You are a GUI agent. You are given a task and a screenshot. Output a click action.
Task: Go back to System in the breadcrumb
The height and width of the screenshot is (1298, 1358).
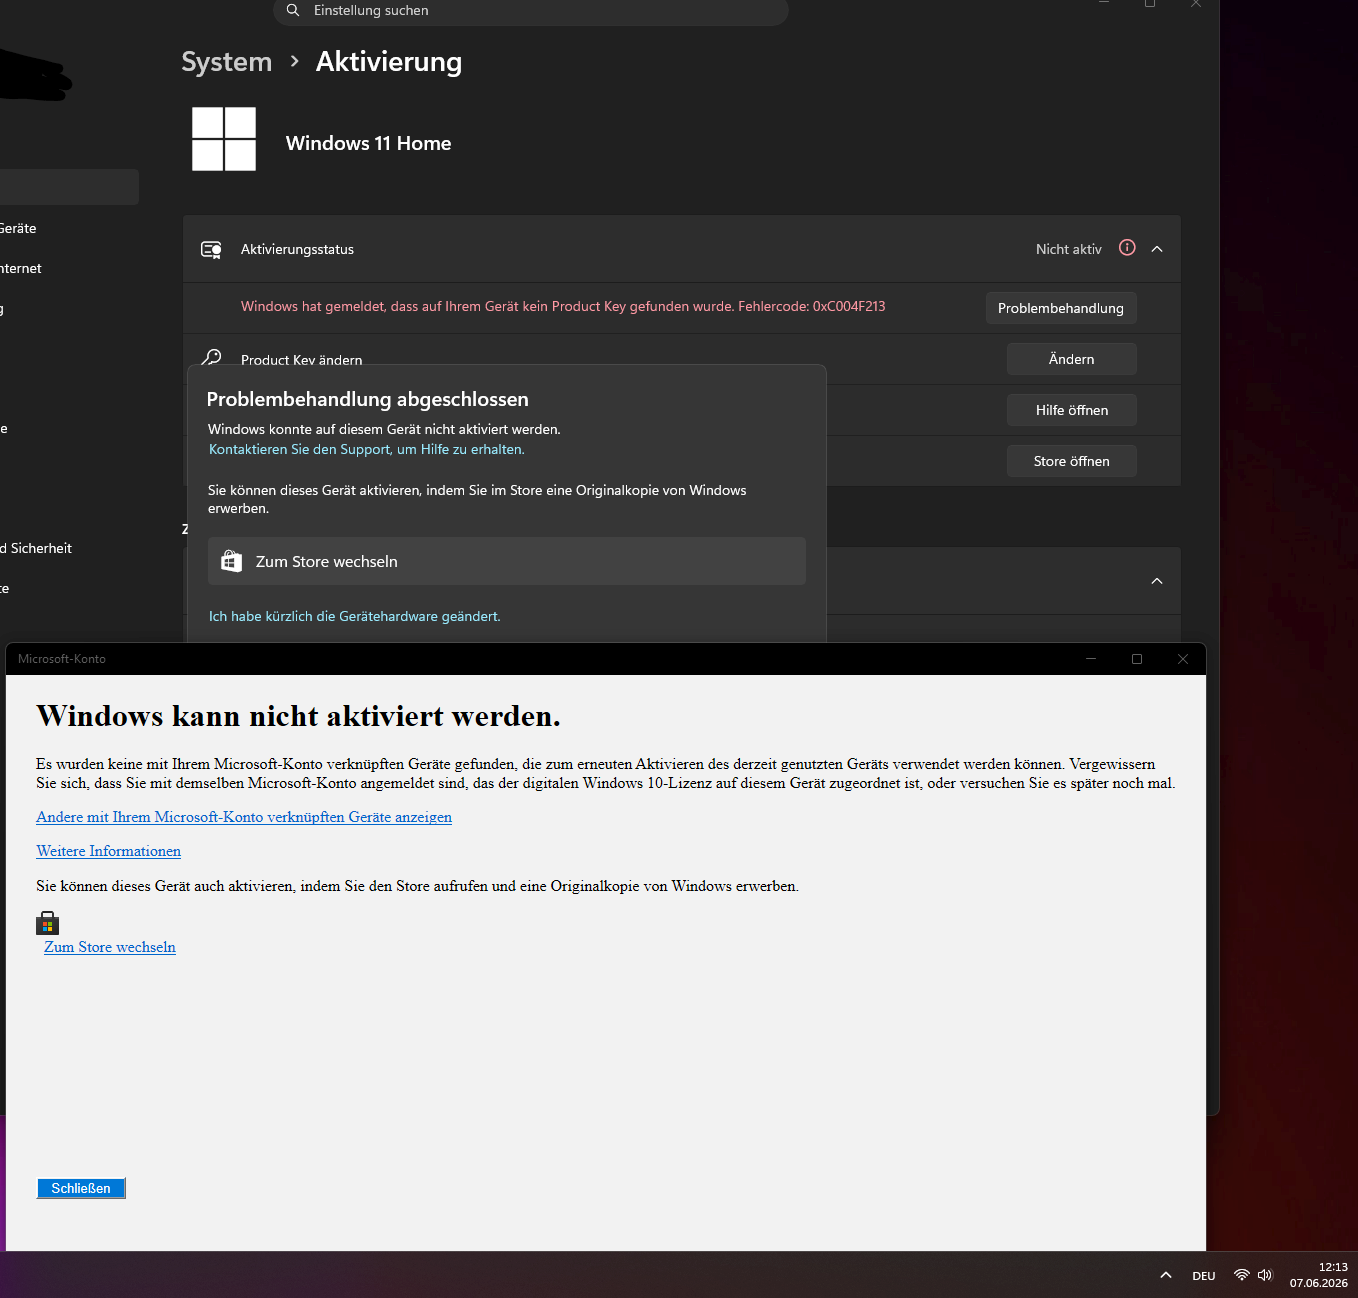coord(227,62)
